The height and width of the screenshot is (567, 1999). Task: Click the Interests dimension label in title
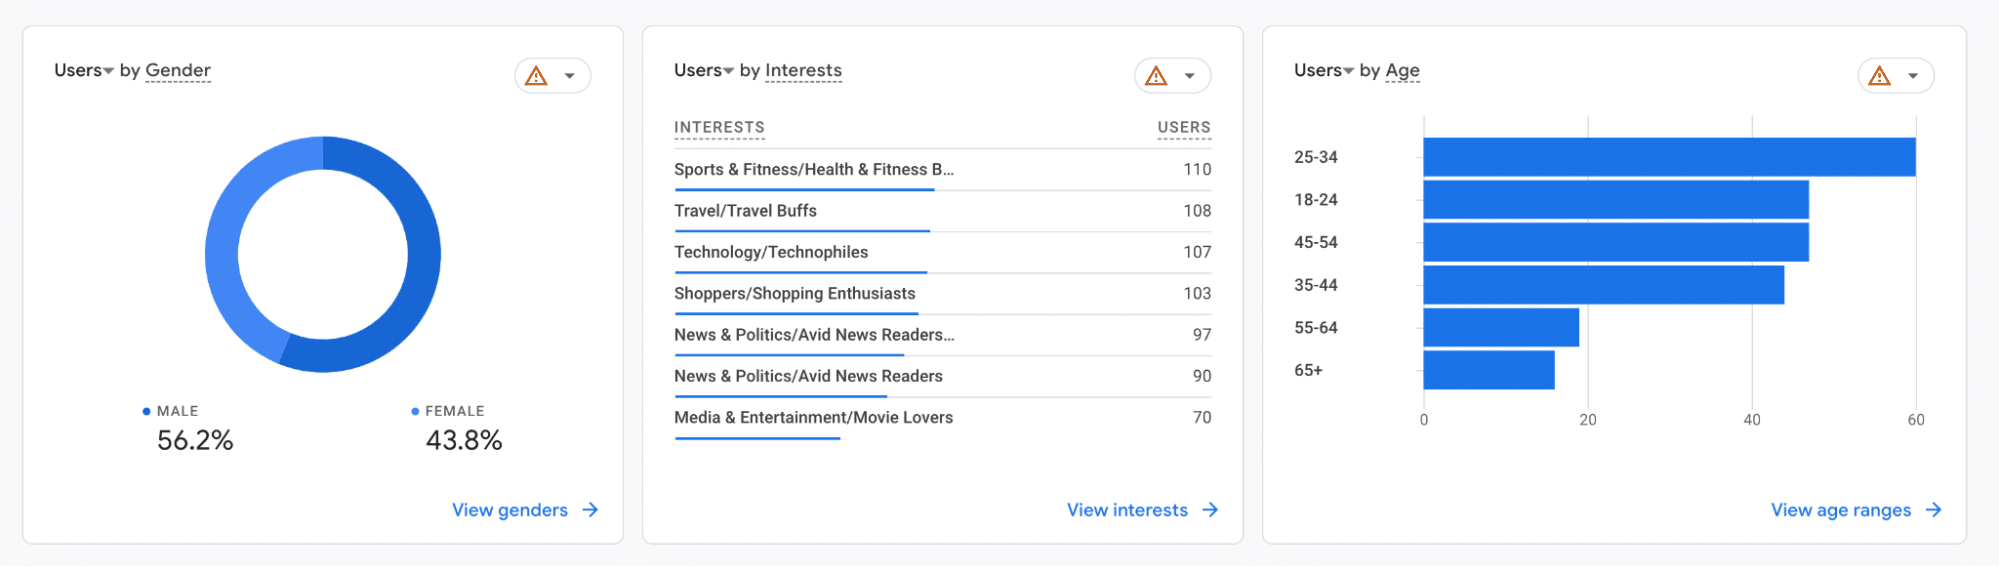click(803, 70)
